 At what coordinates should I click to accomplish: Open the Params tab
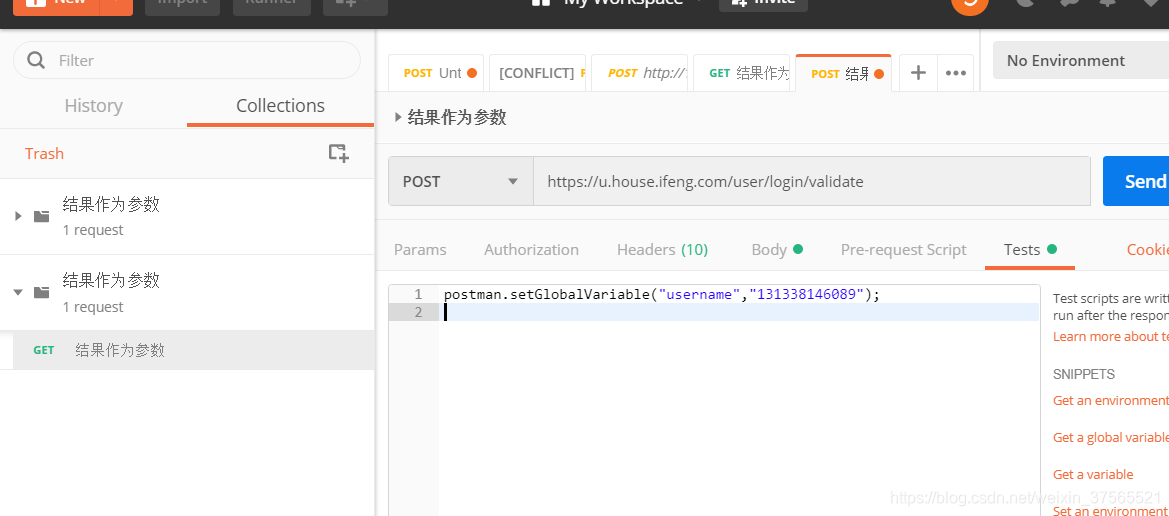click(420, 250)
